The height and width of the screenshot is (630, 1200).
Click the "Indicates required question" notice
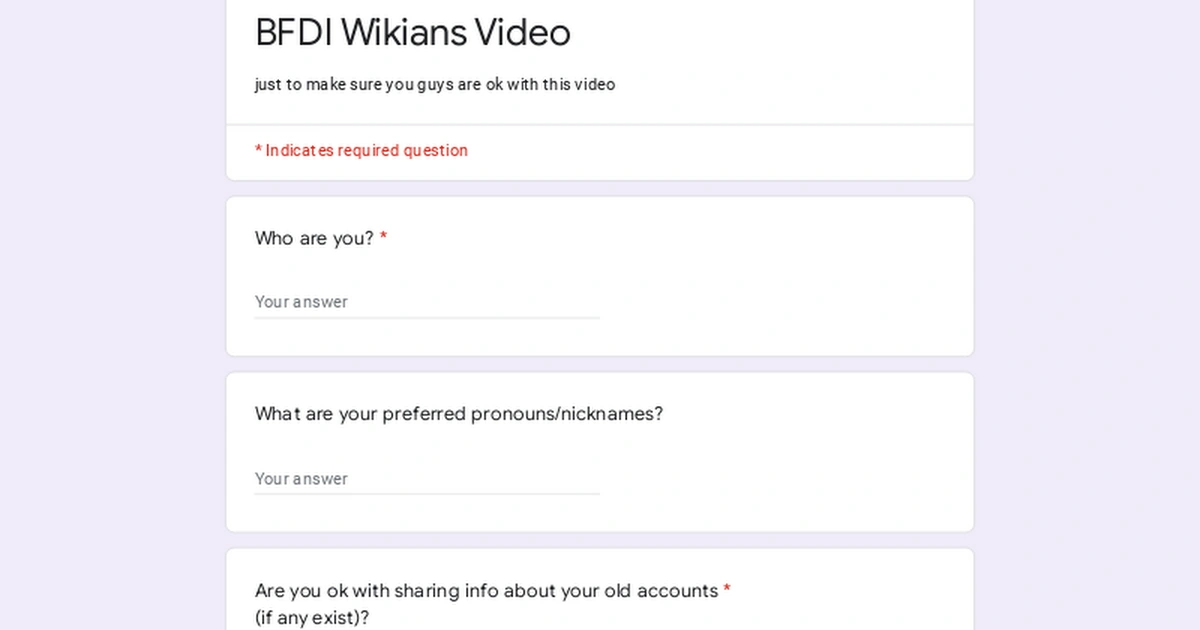361,150
